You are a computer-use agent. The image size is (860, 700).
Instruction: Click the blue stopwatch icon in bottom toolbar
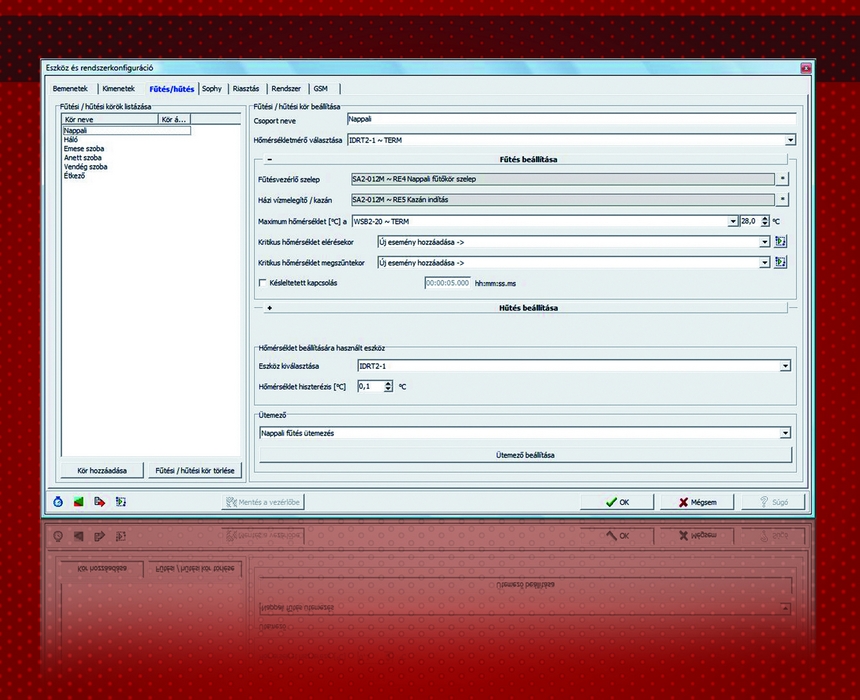coord(58,502)
